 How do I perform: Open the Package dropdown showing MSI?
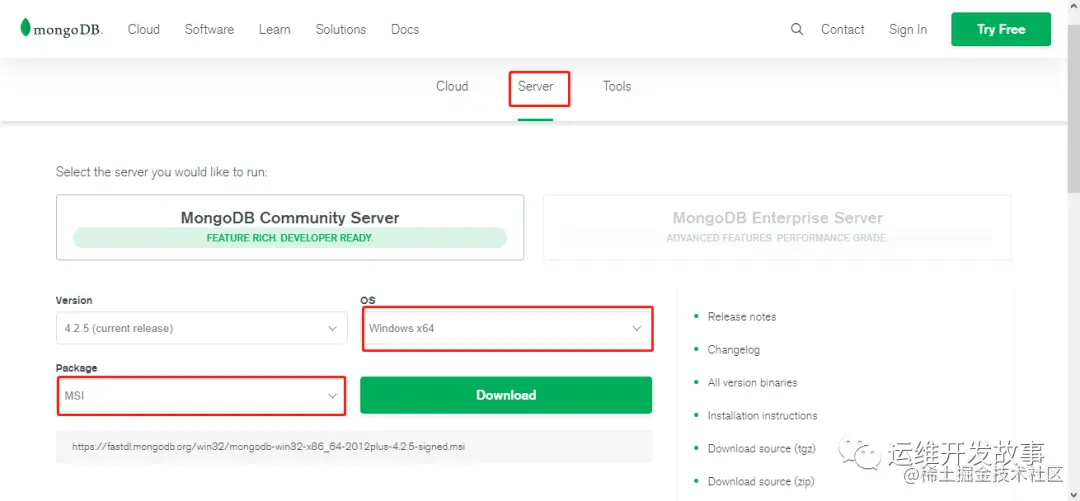(x=201, y=396)
